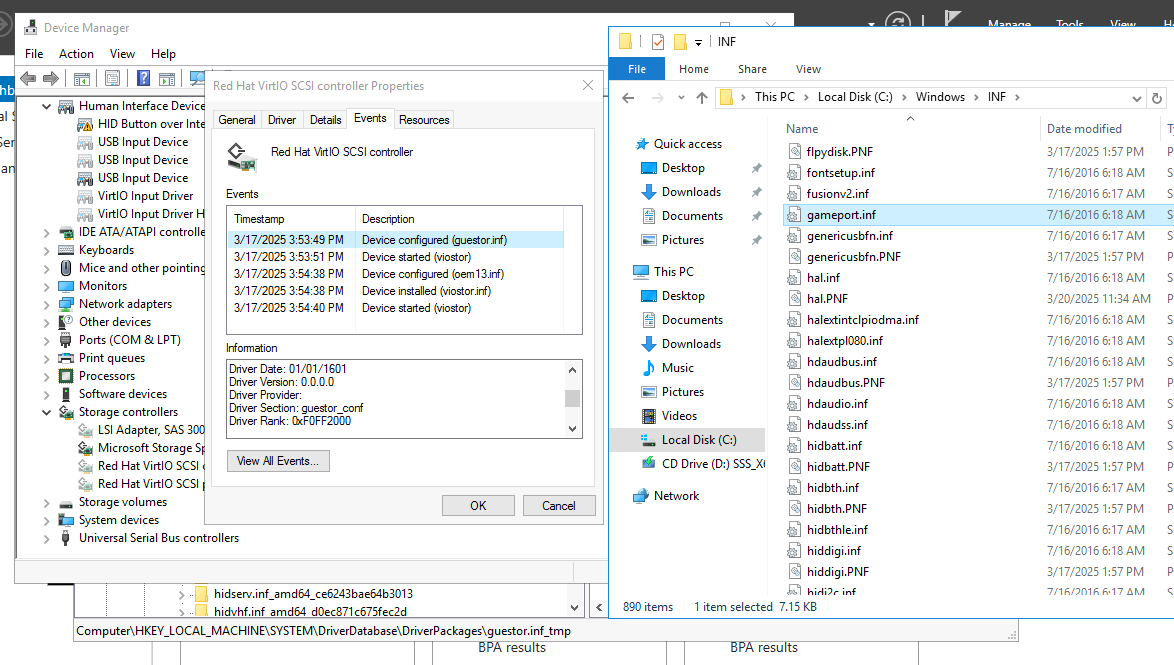Select Quick access star in navigation pane
1174x665 pixels.
641,144
